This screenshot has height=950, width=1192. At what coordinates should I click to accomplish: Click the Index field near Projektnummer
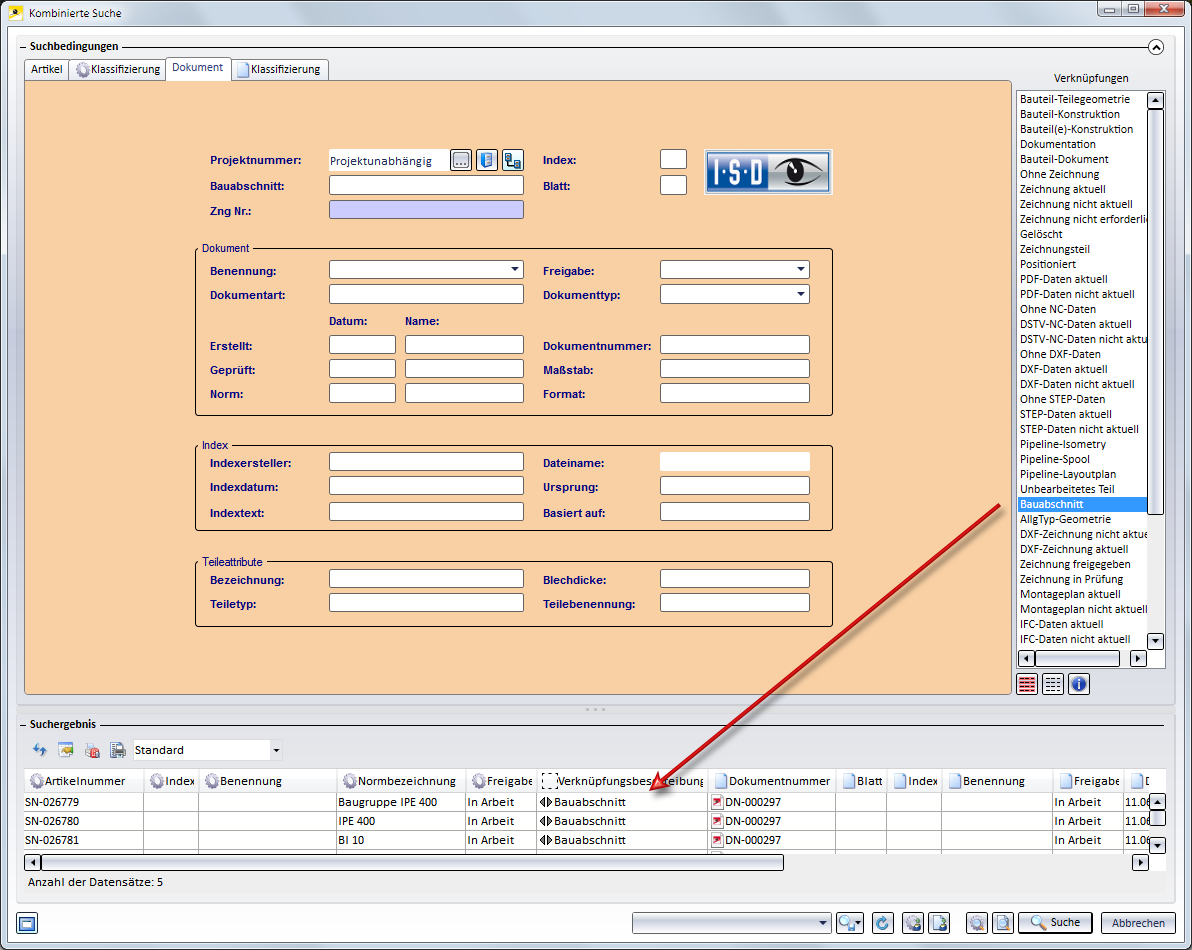(674, 160)
